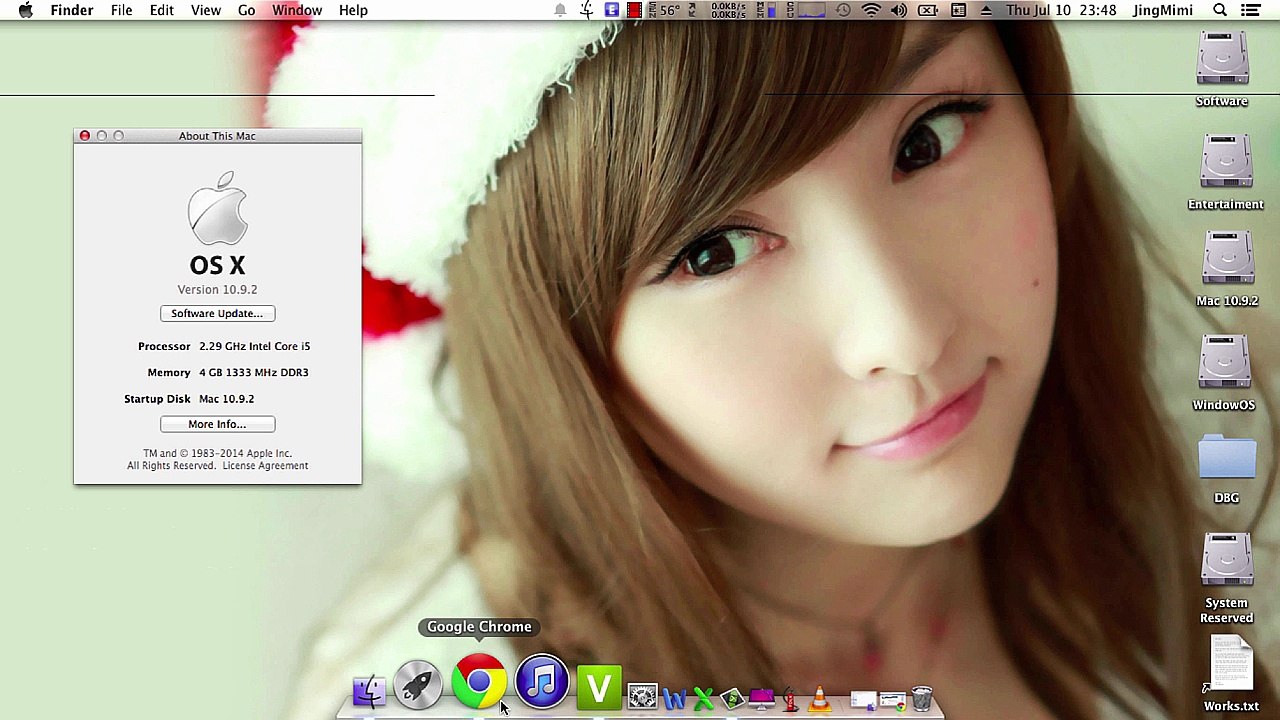
Task: Click processor value 2.29 GHz Intel Core i5
Action: [254, 346]
